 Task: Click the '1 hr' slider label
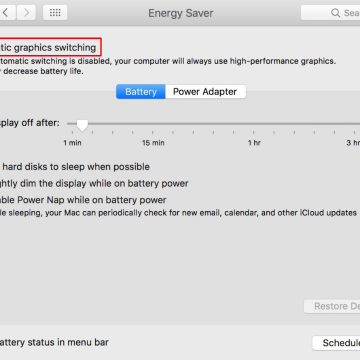click(254, 143)
